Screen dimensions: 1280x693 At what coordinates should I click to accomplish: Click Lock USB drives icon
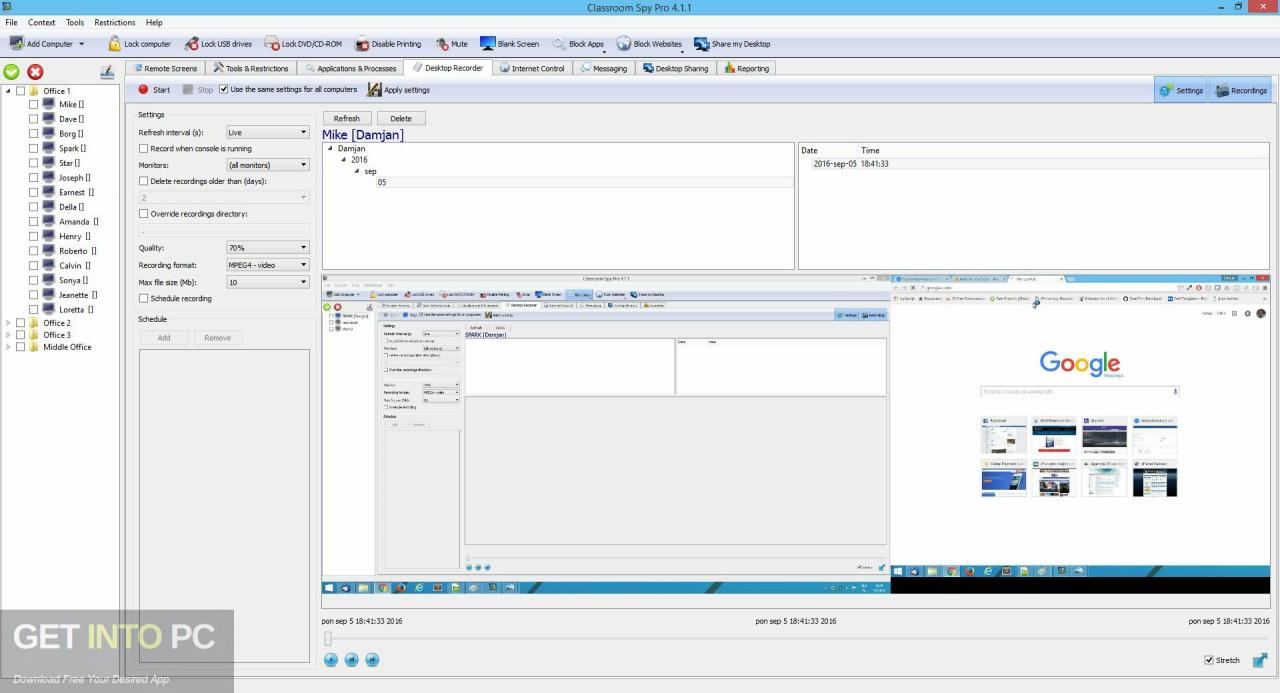pyautogui.click(x=191, y=44)
